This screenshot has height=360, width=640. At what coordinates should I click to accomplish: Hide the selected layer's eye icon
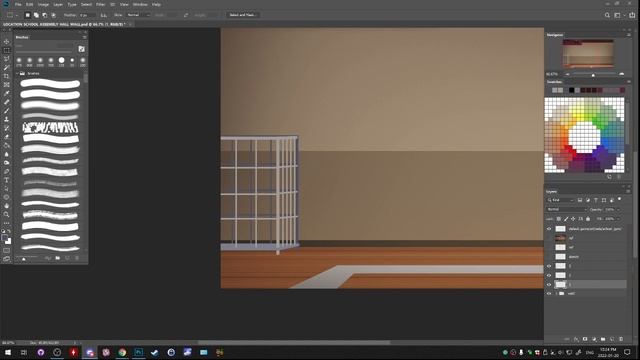coord(549,284)
